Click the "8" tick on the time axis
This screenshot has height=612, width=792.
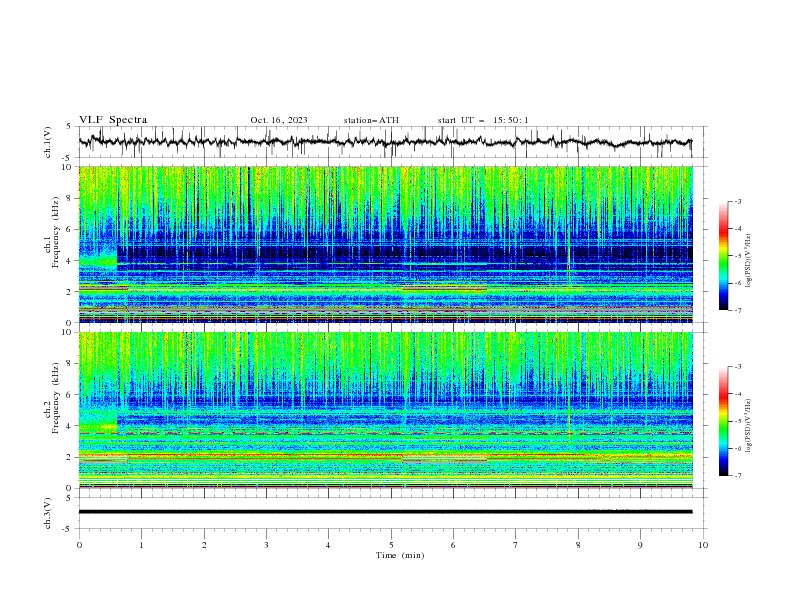coord(578,545)
